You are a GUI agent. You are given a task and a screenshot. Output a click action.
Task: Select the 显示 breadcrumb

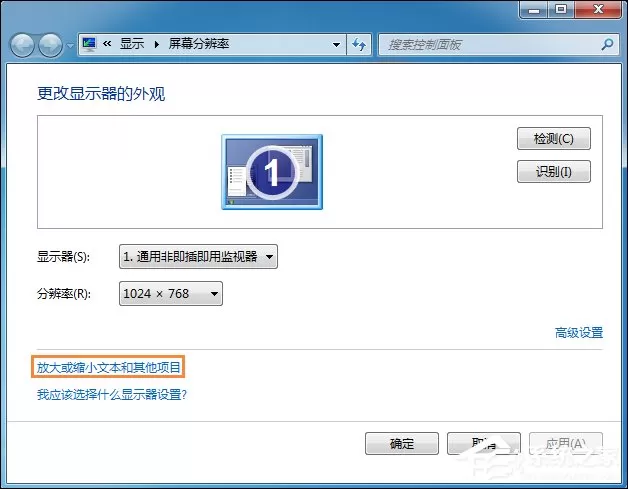[132, 44]
